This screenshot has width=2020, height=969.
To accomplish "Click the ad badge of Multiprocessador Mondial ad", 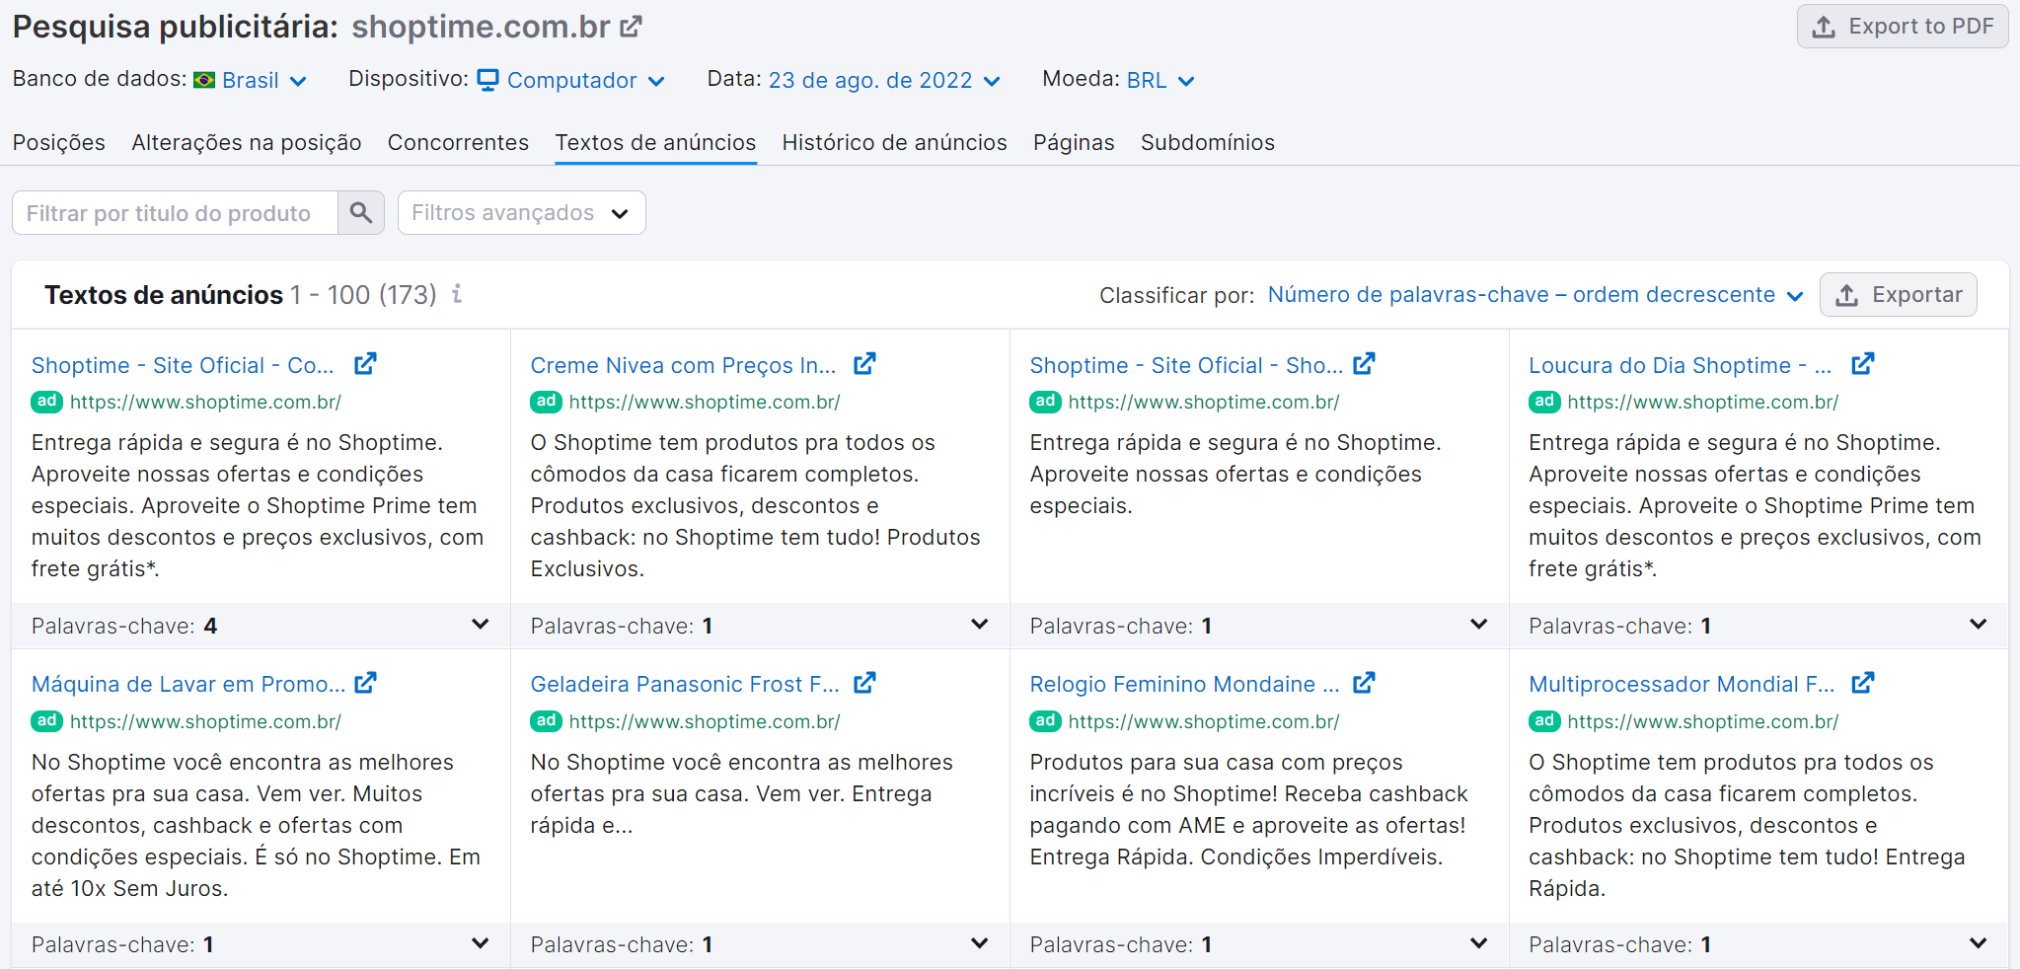I will coord(1545,721).
